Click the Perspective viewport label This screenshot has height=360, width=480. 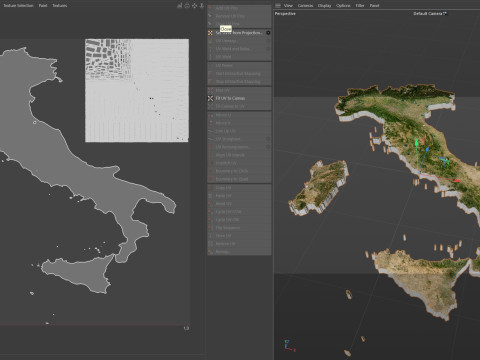(285, 14)
